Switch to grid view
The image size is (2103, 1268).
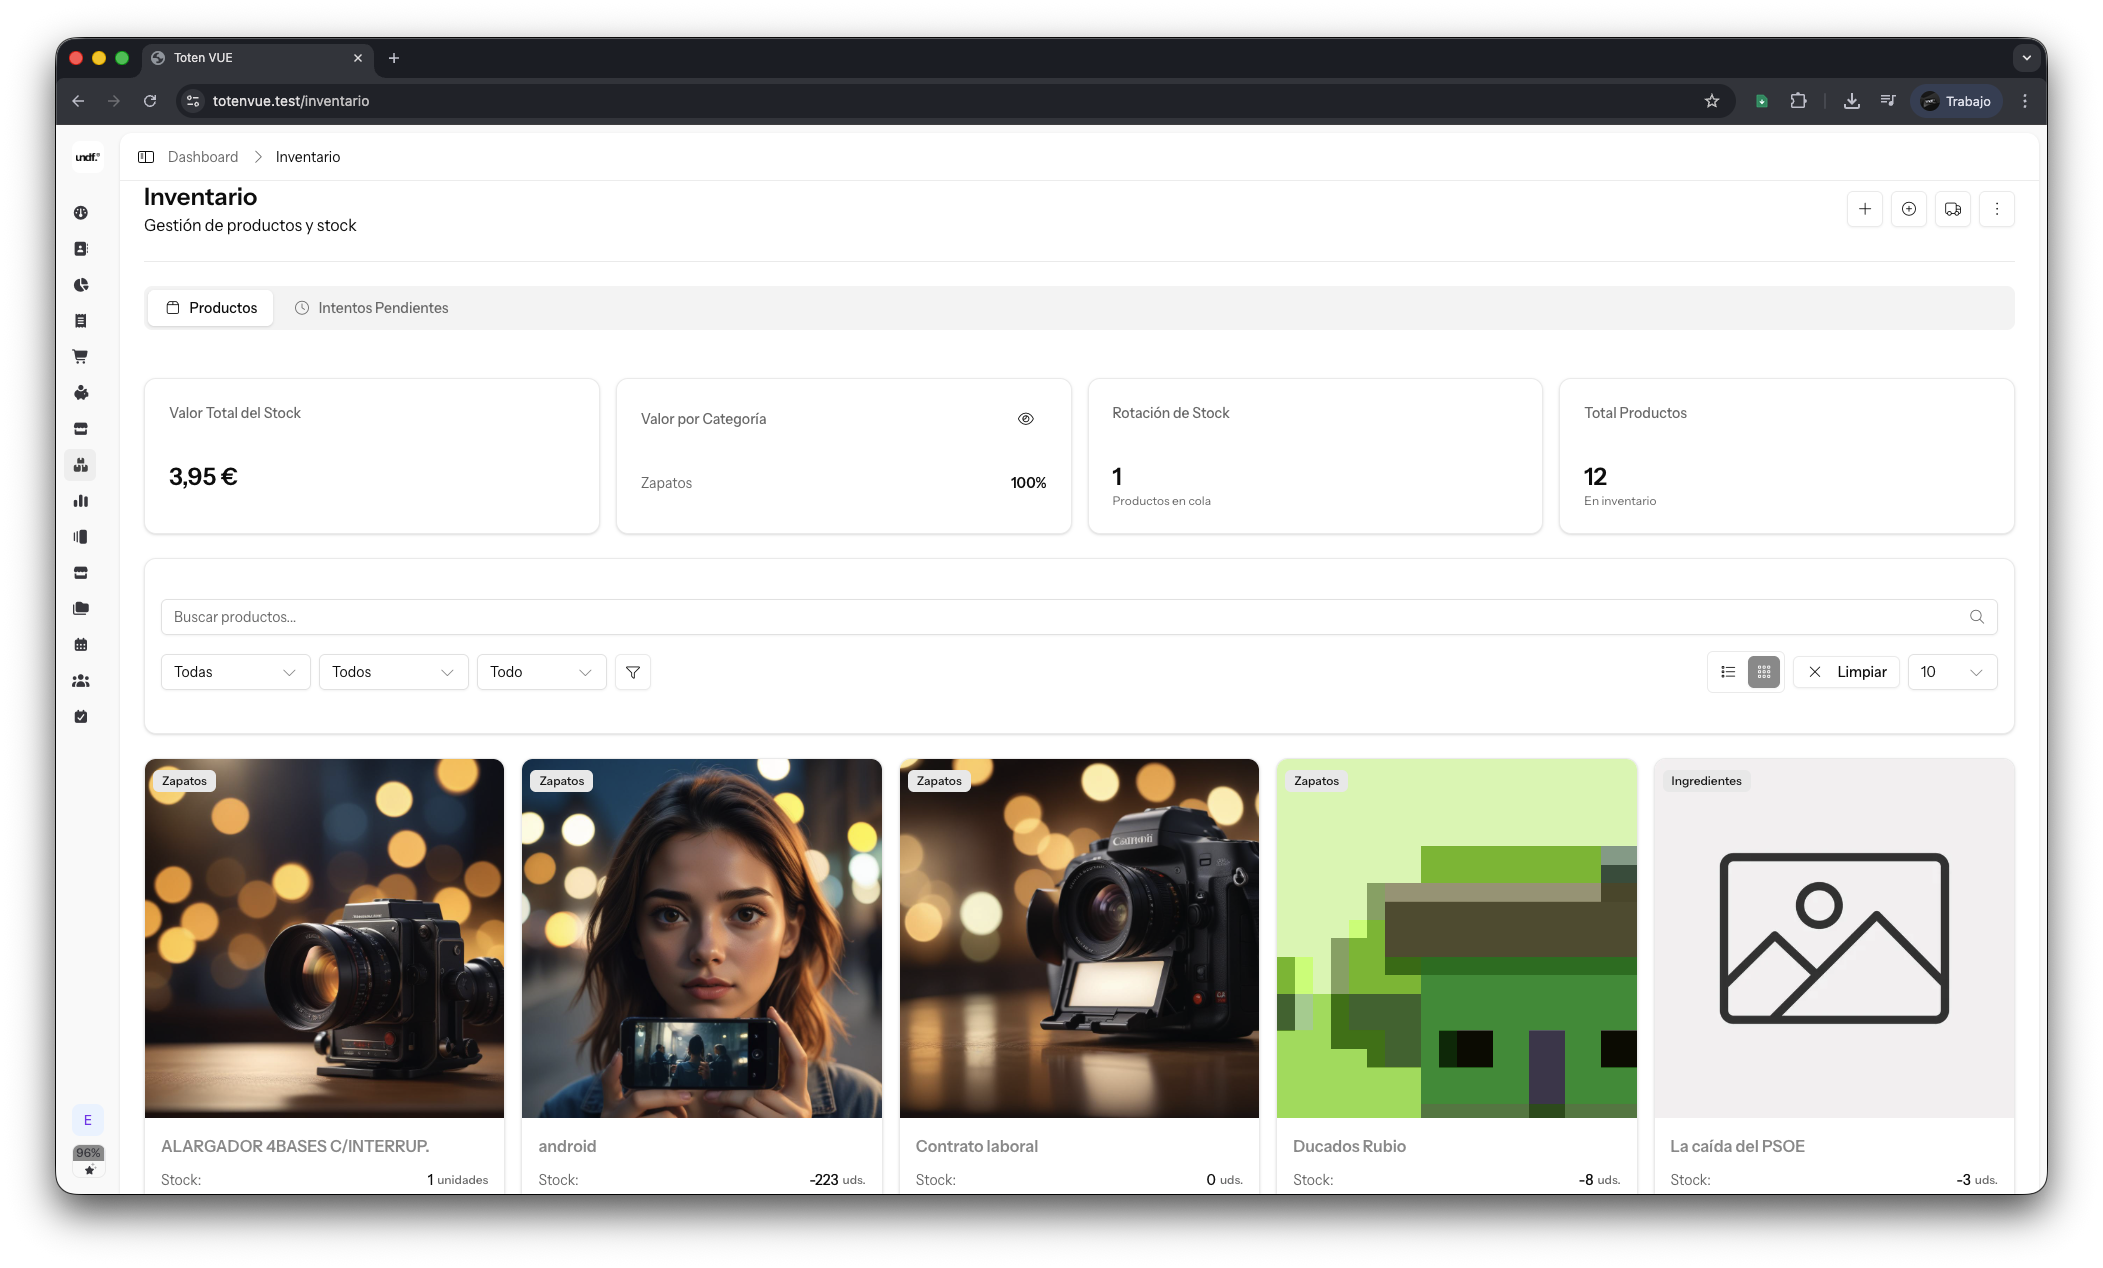pos(1764,672)
